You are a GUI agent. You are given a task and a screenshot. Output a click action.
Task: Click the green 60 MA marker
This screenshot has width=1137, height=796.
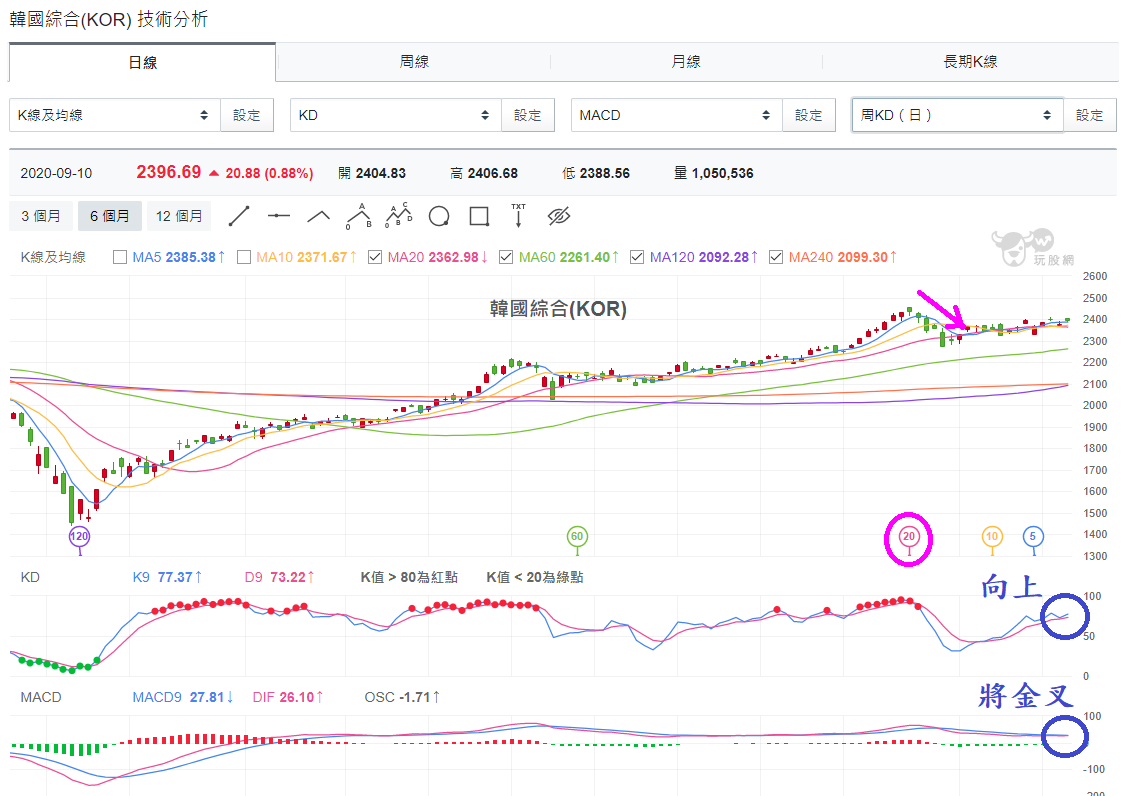tap(576, 536)
